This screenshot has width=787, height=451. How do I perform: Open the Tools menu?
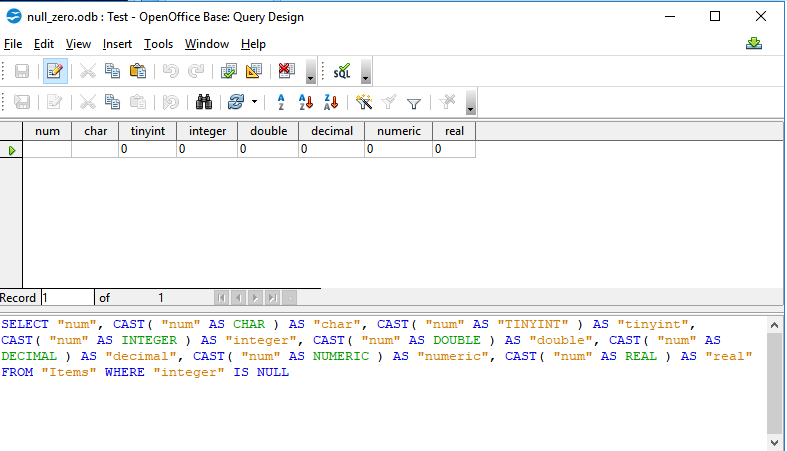tap(158, 44)
